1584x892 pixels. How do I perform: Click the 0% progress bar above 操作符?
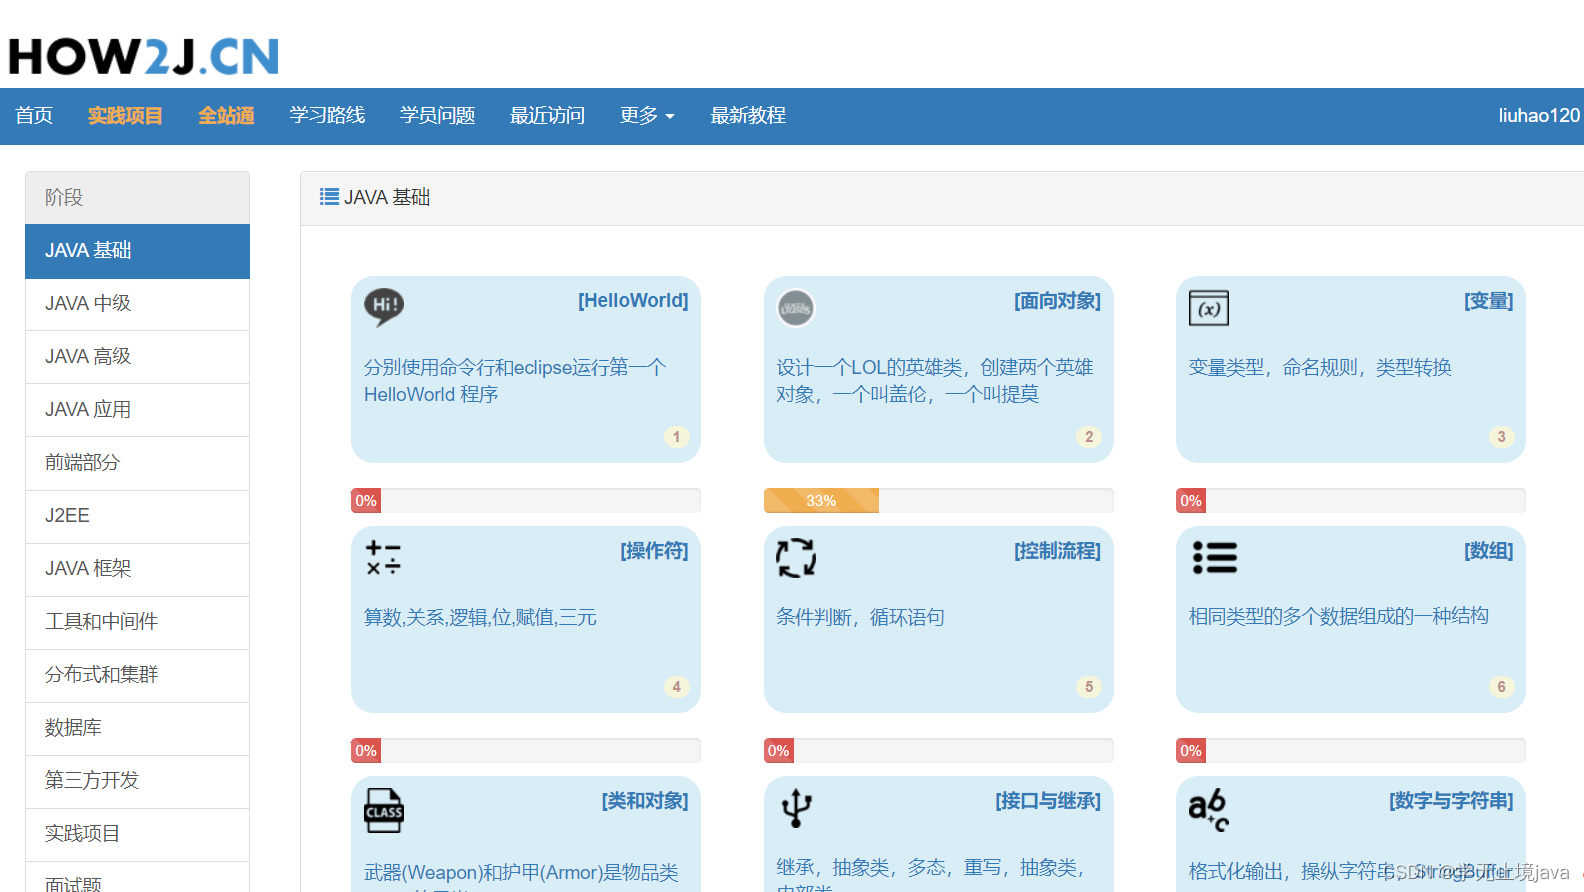coord(526,501)
